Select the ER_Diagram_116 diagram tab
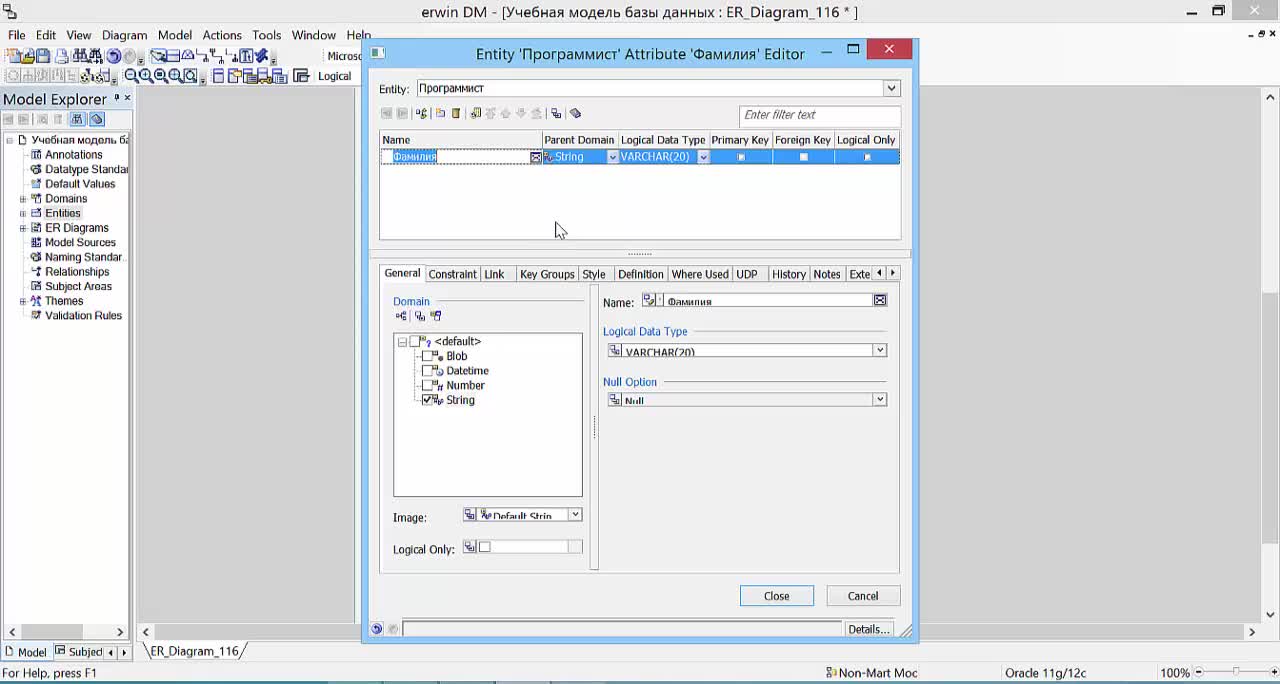This screenshot has width=1280, height=684. pos(194,651)
